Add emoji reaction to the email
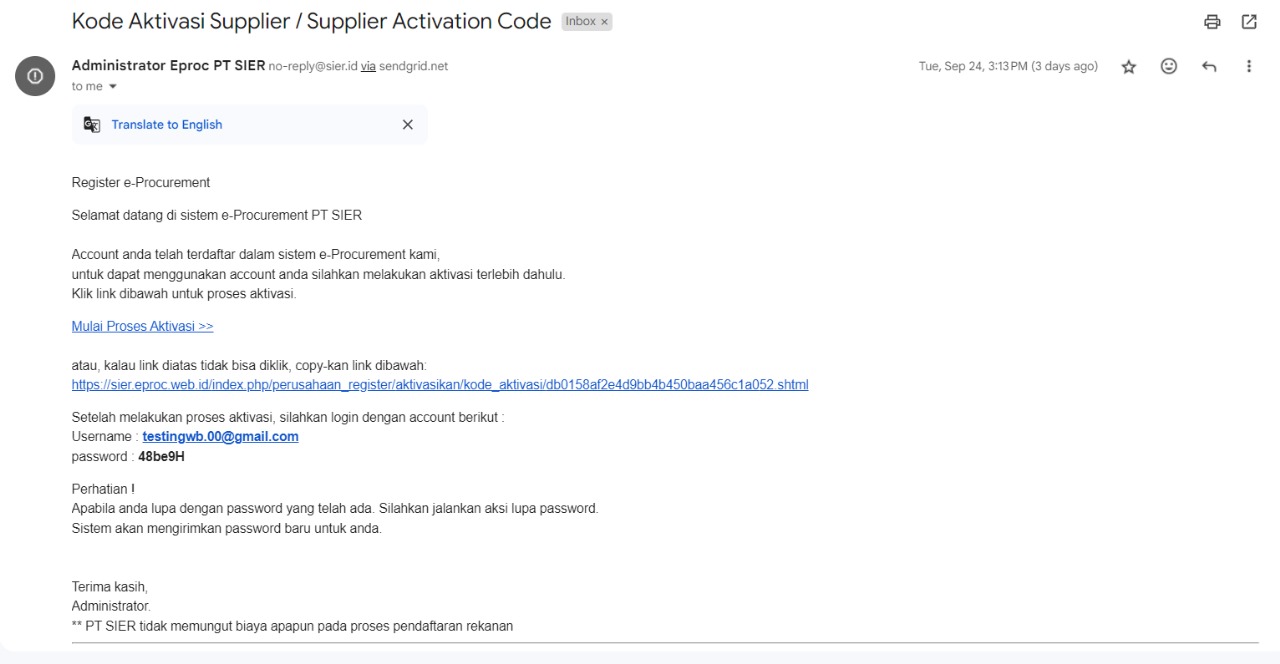 tap(1169, 66)
